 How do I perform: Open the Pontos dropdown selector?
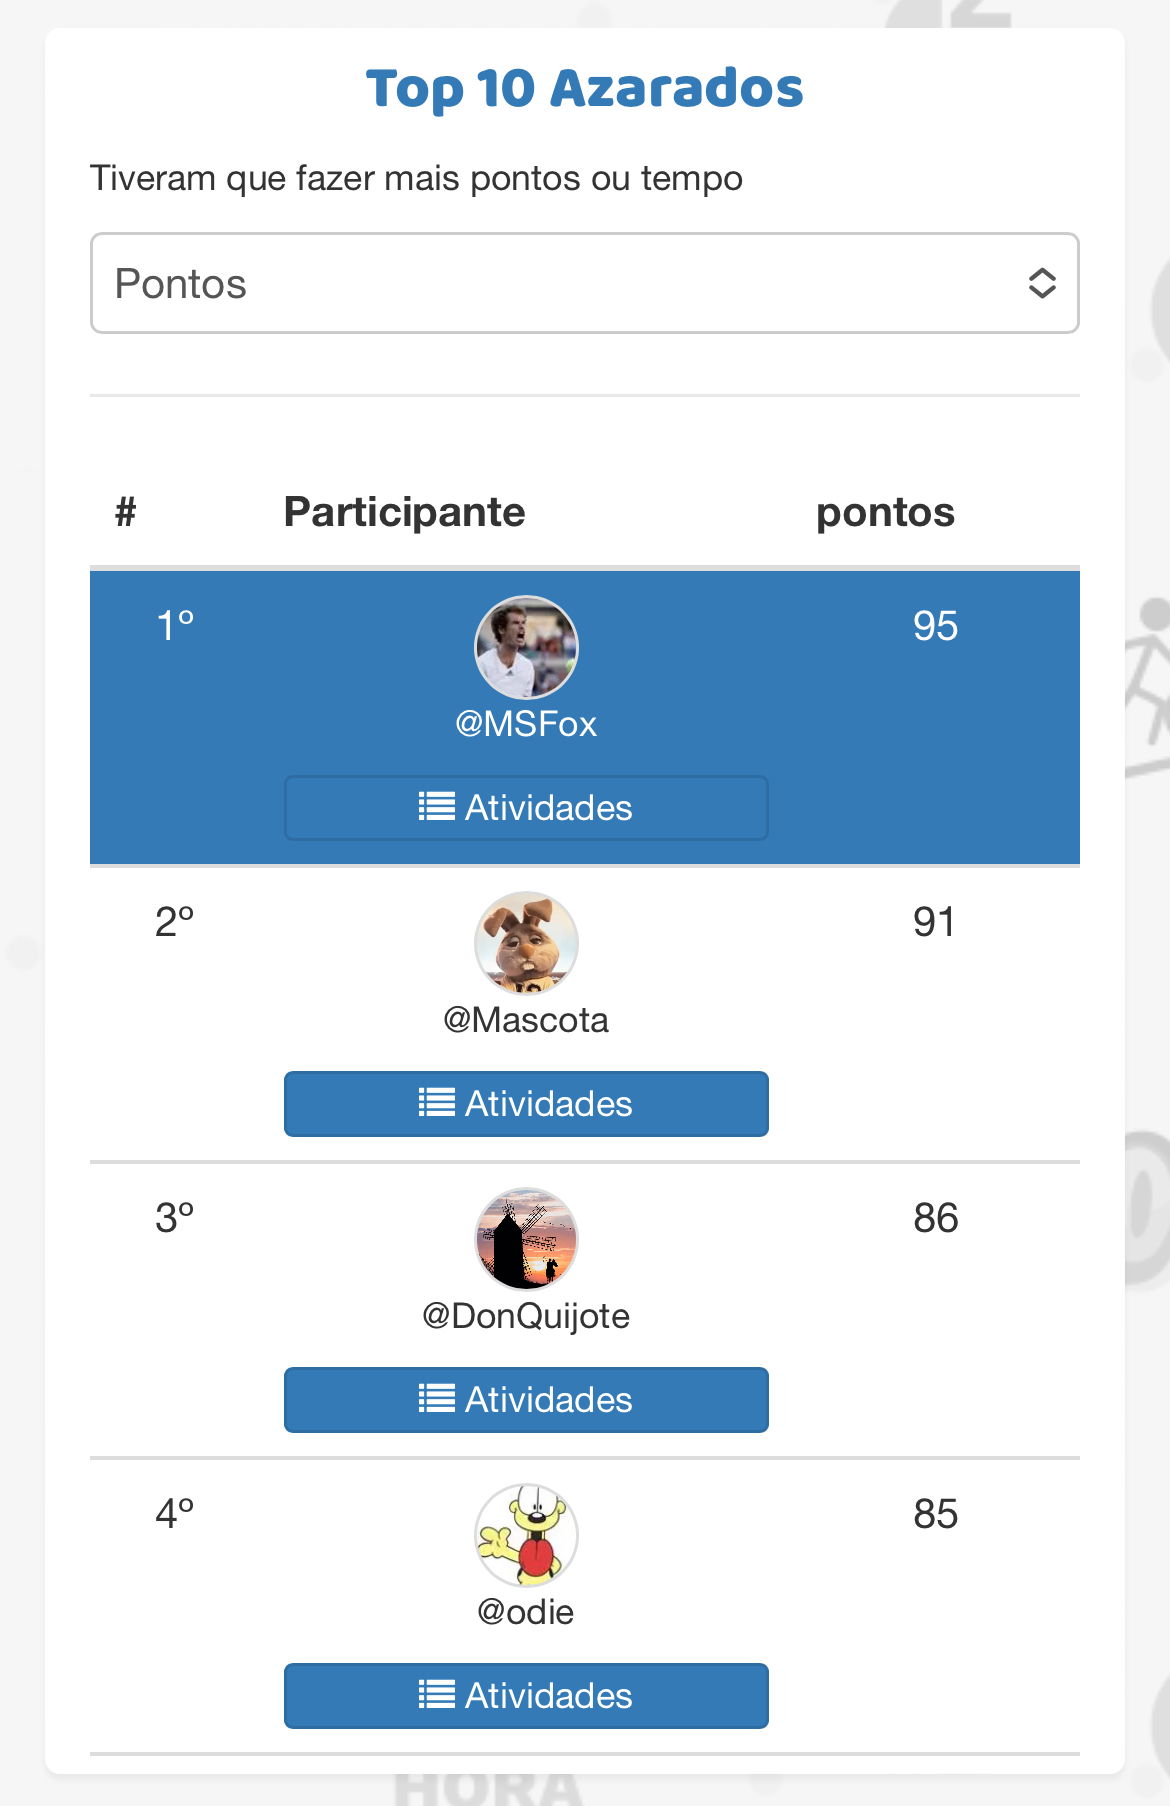tap(584, 283)
